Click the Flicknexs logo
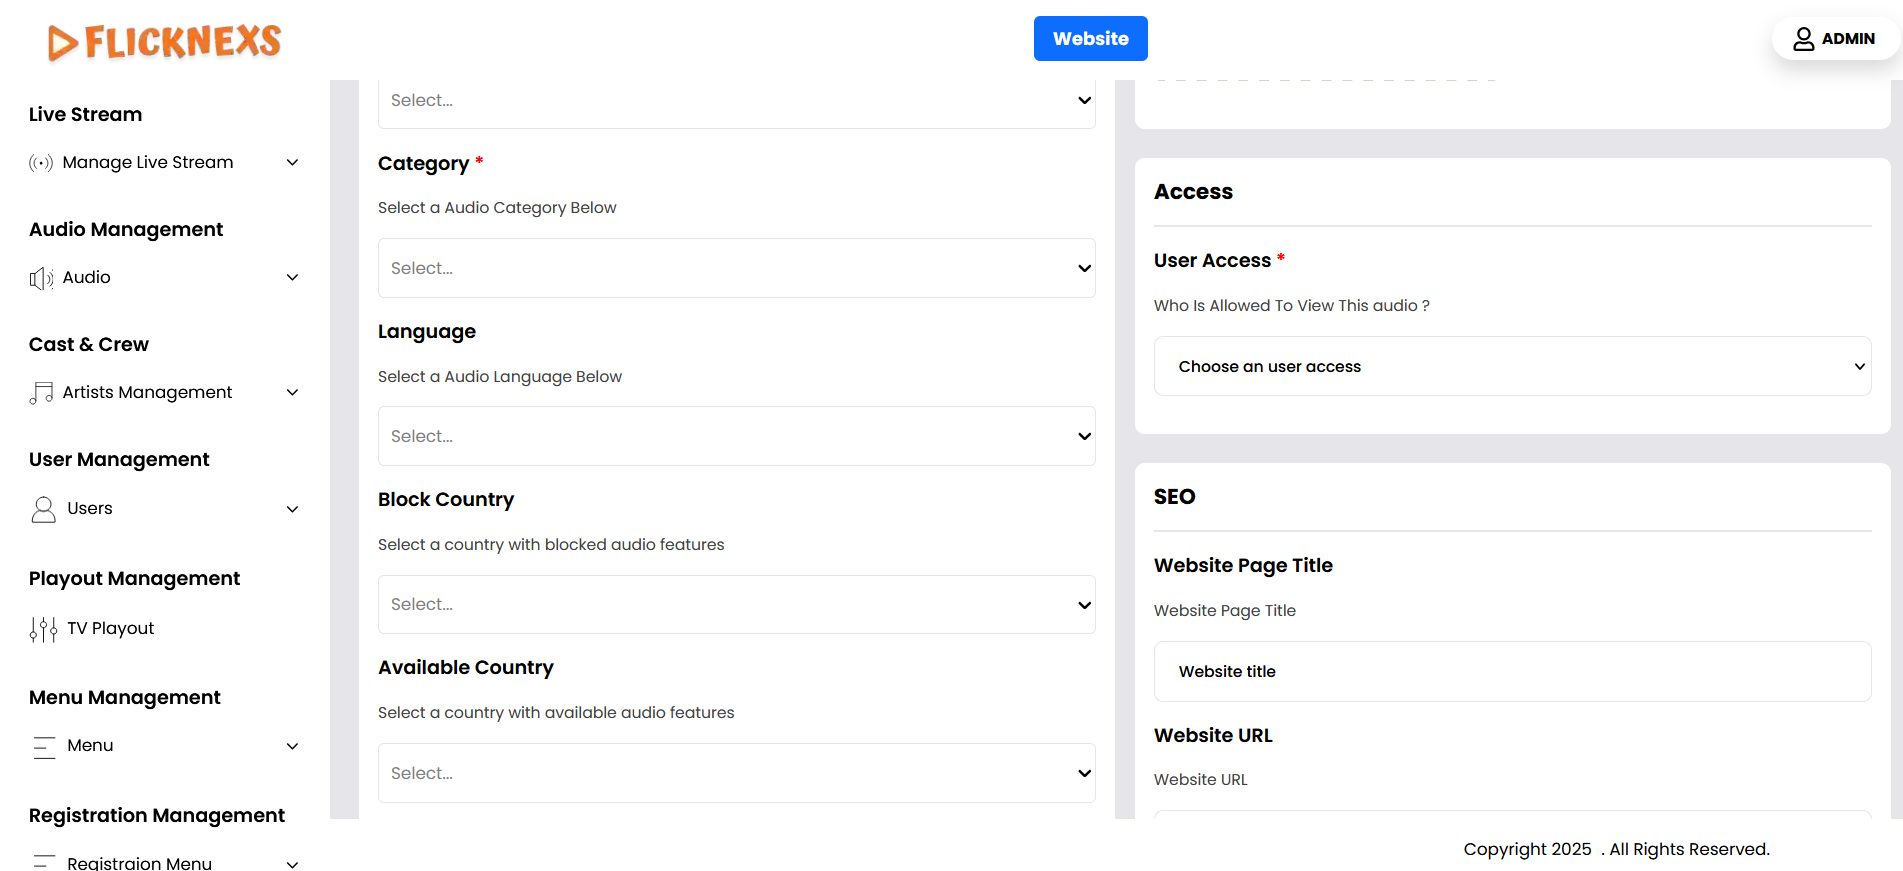1903x871 pixels. click(x=165, y=41)
